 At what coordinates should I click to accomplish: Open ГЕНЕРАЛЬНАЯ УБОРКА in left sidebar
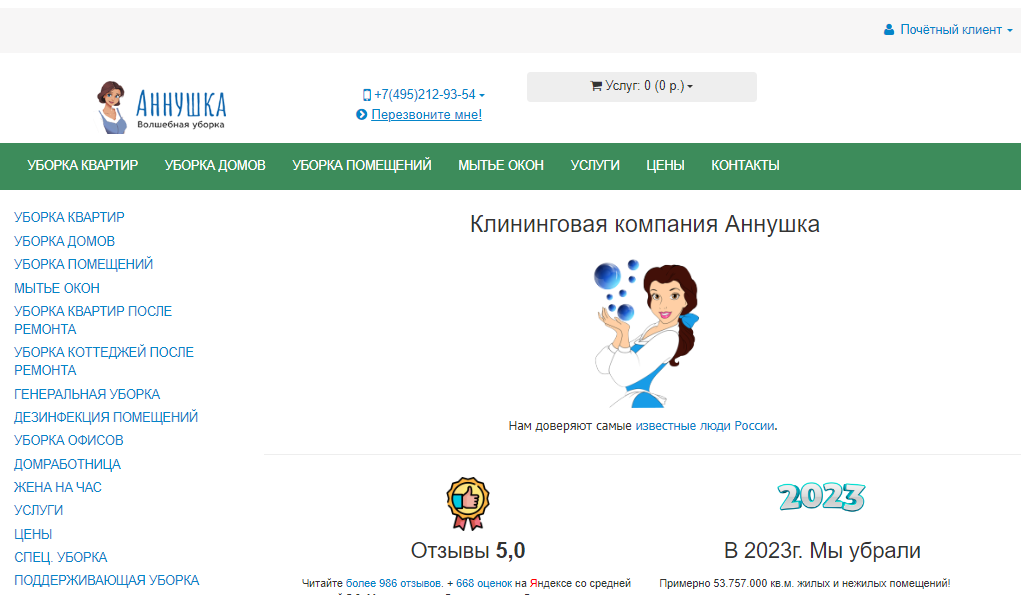[x=87, y=394]
